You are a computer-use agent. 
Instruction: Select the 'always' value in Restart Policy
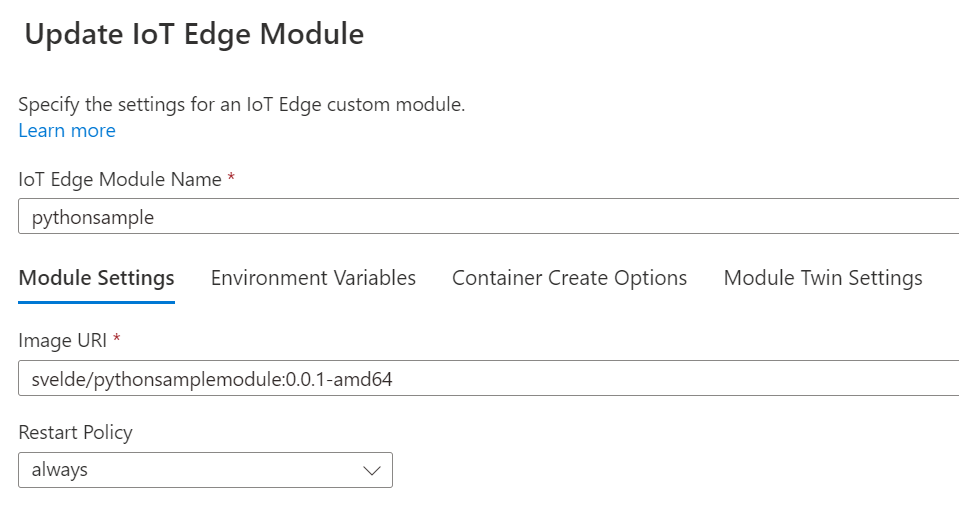[x=60, y=470]
